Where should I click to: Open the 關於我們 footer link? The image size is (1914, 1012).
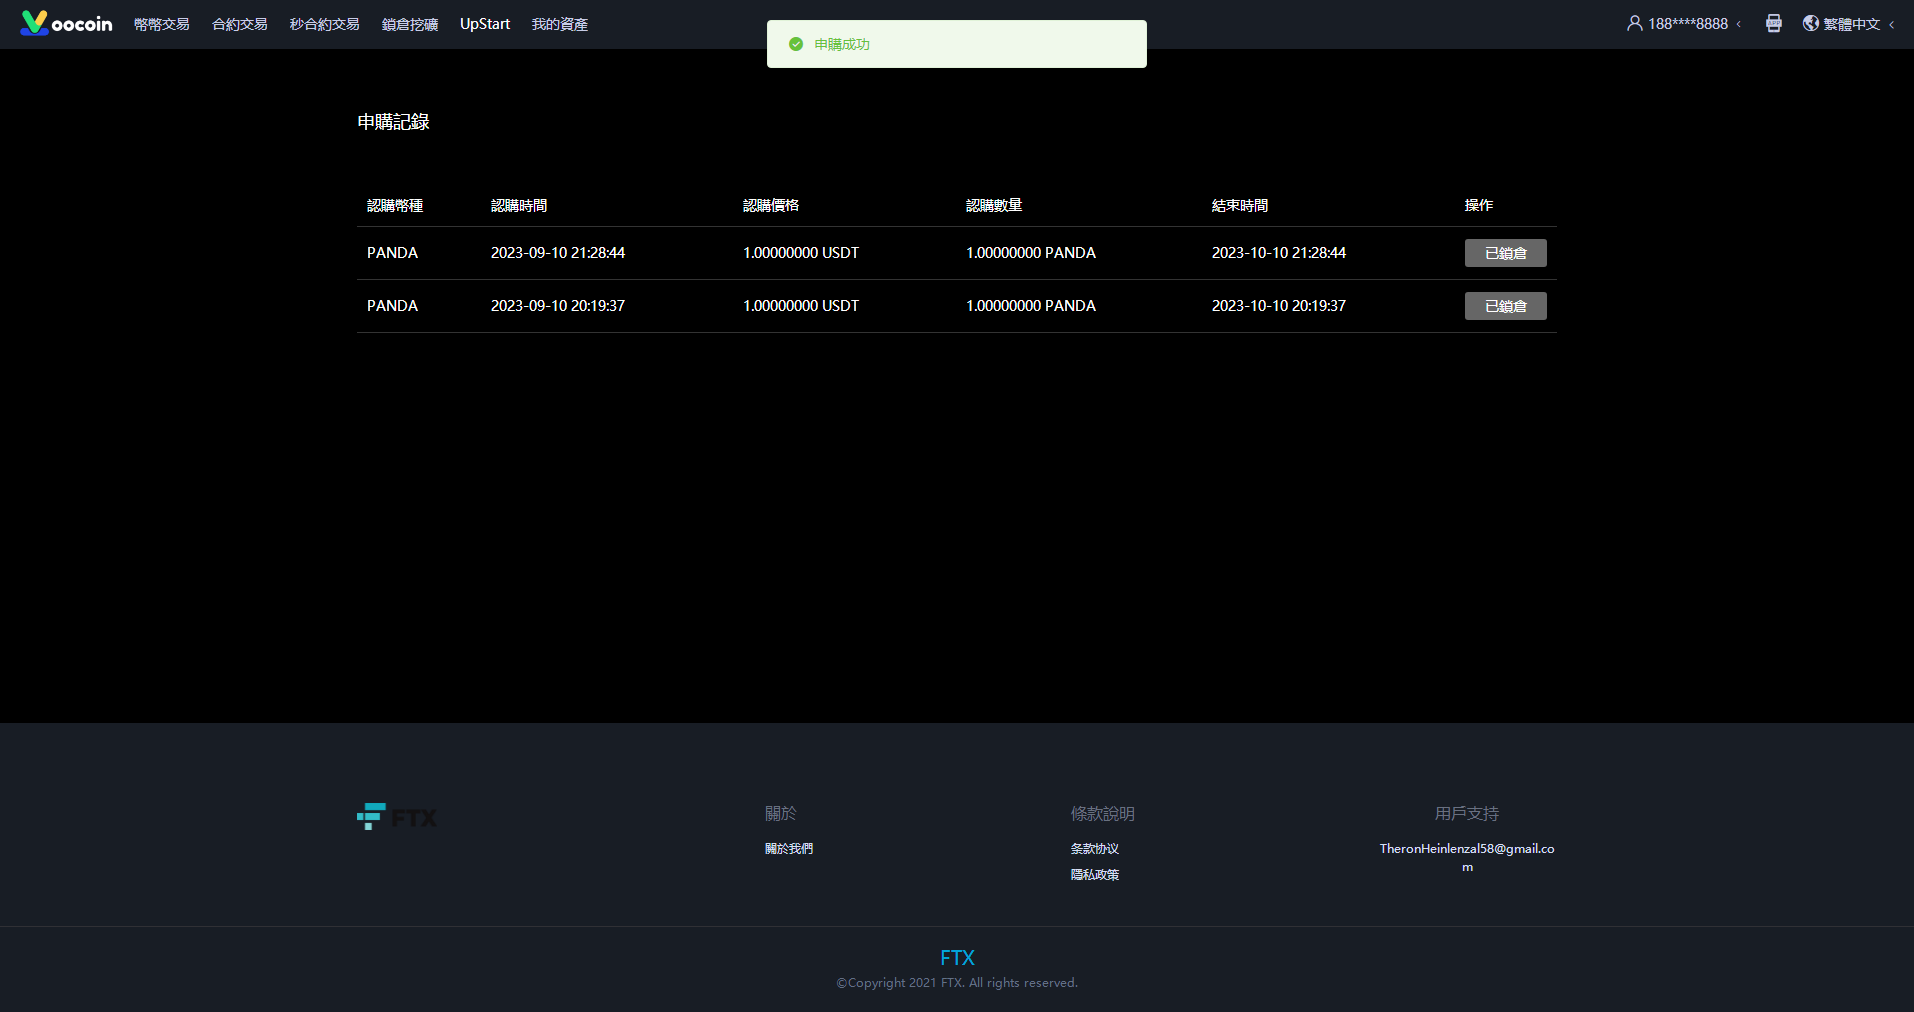click(x=788, y=848)
